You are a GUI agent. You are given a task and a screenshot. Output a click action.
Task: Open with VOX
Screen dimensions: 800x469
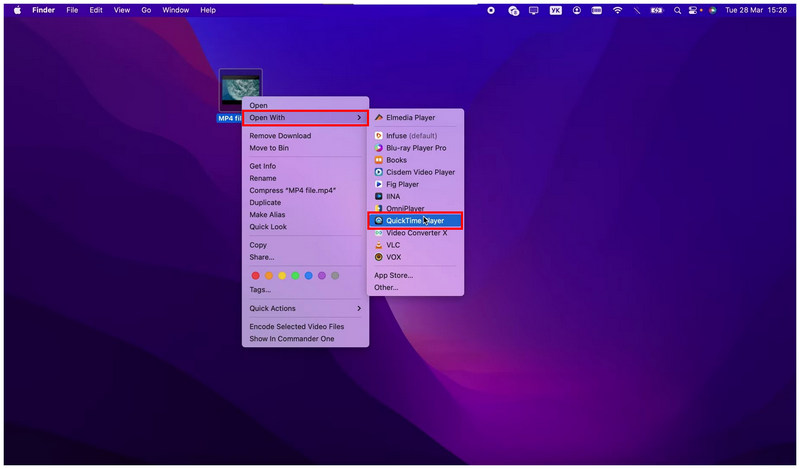[x=415, y=257]
